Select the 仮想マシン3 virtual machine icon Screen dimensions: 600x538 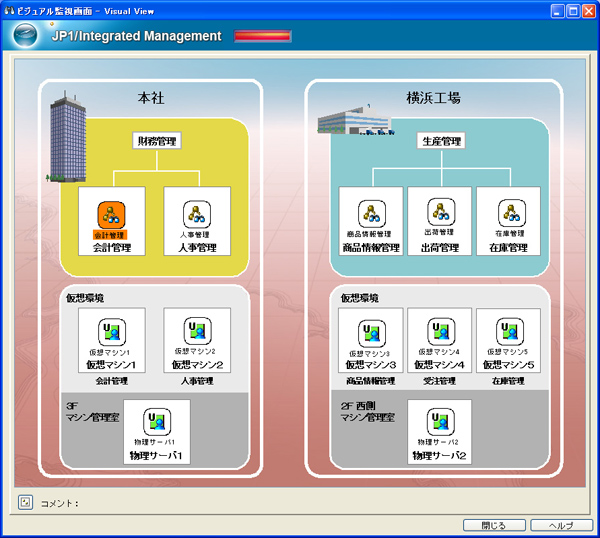[x=372, y=334]
